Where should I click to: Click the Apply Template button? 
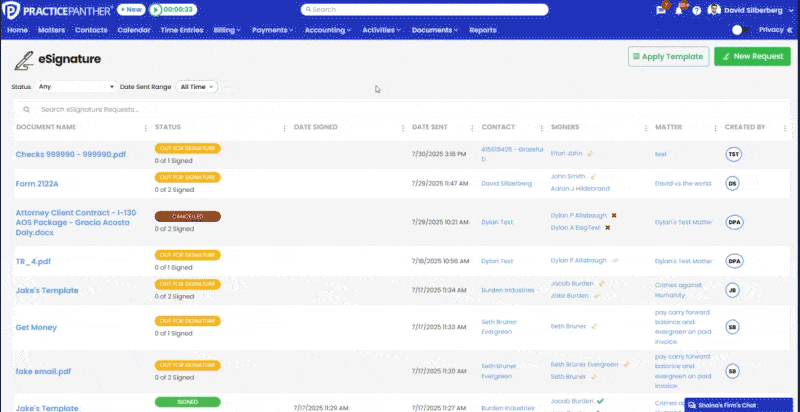click(x=668, y=56)
